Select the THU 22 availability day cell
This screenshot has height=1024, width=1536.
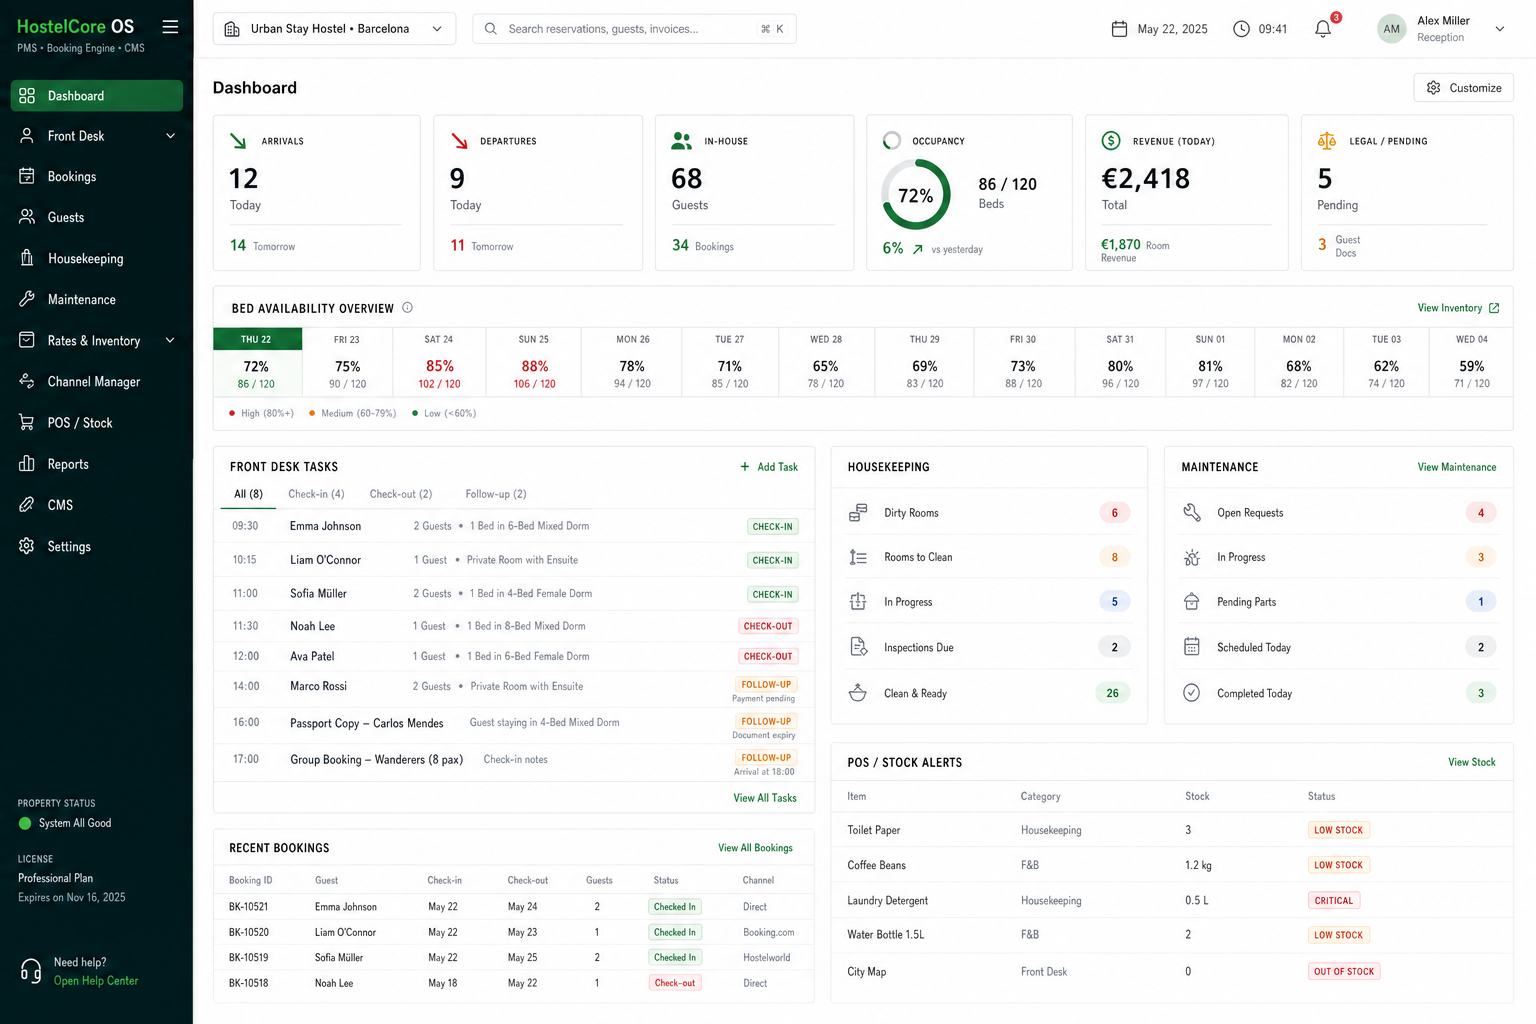pos(256,361)
